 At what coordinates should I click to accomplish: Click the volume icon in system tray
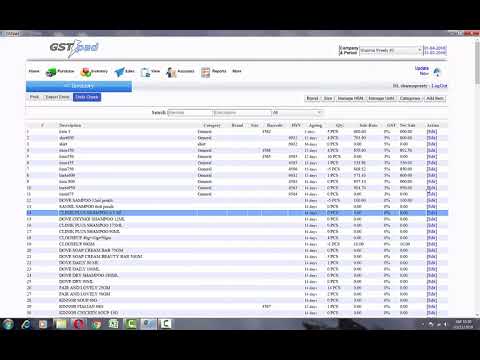[446, 324]
